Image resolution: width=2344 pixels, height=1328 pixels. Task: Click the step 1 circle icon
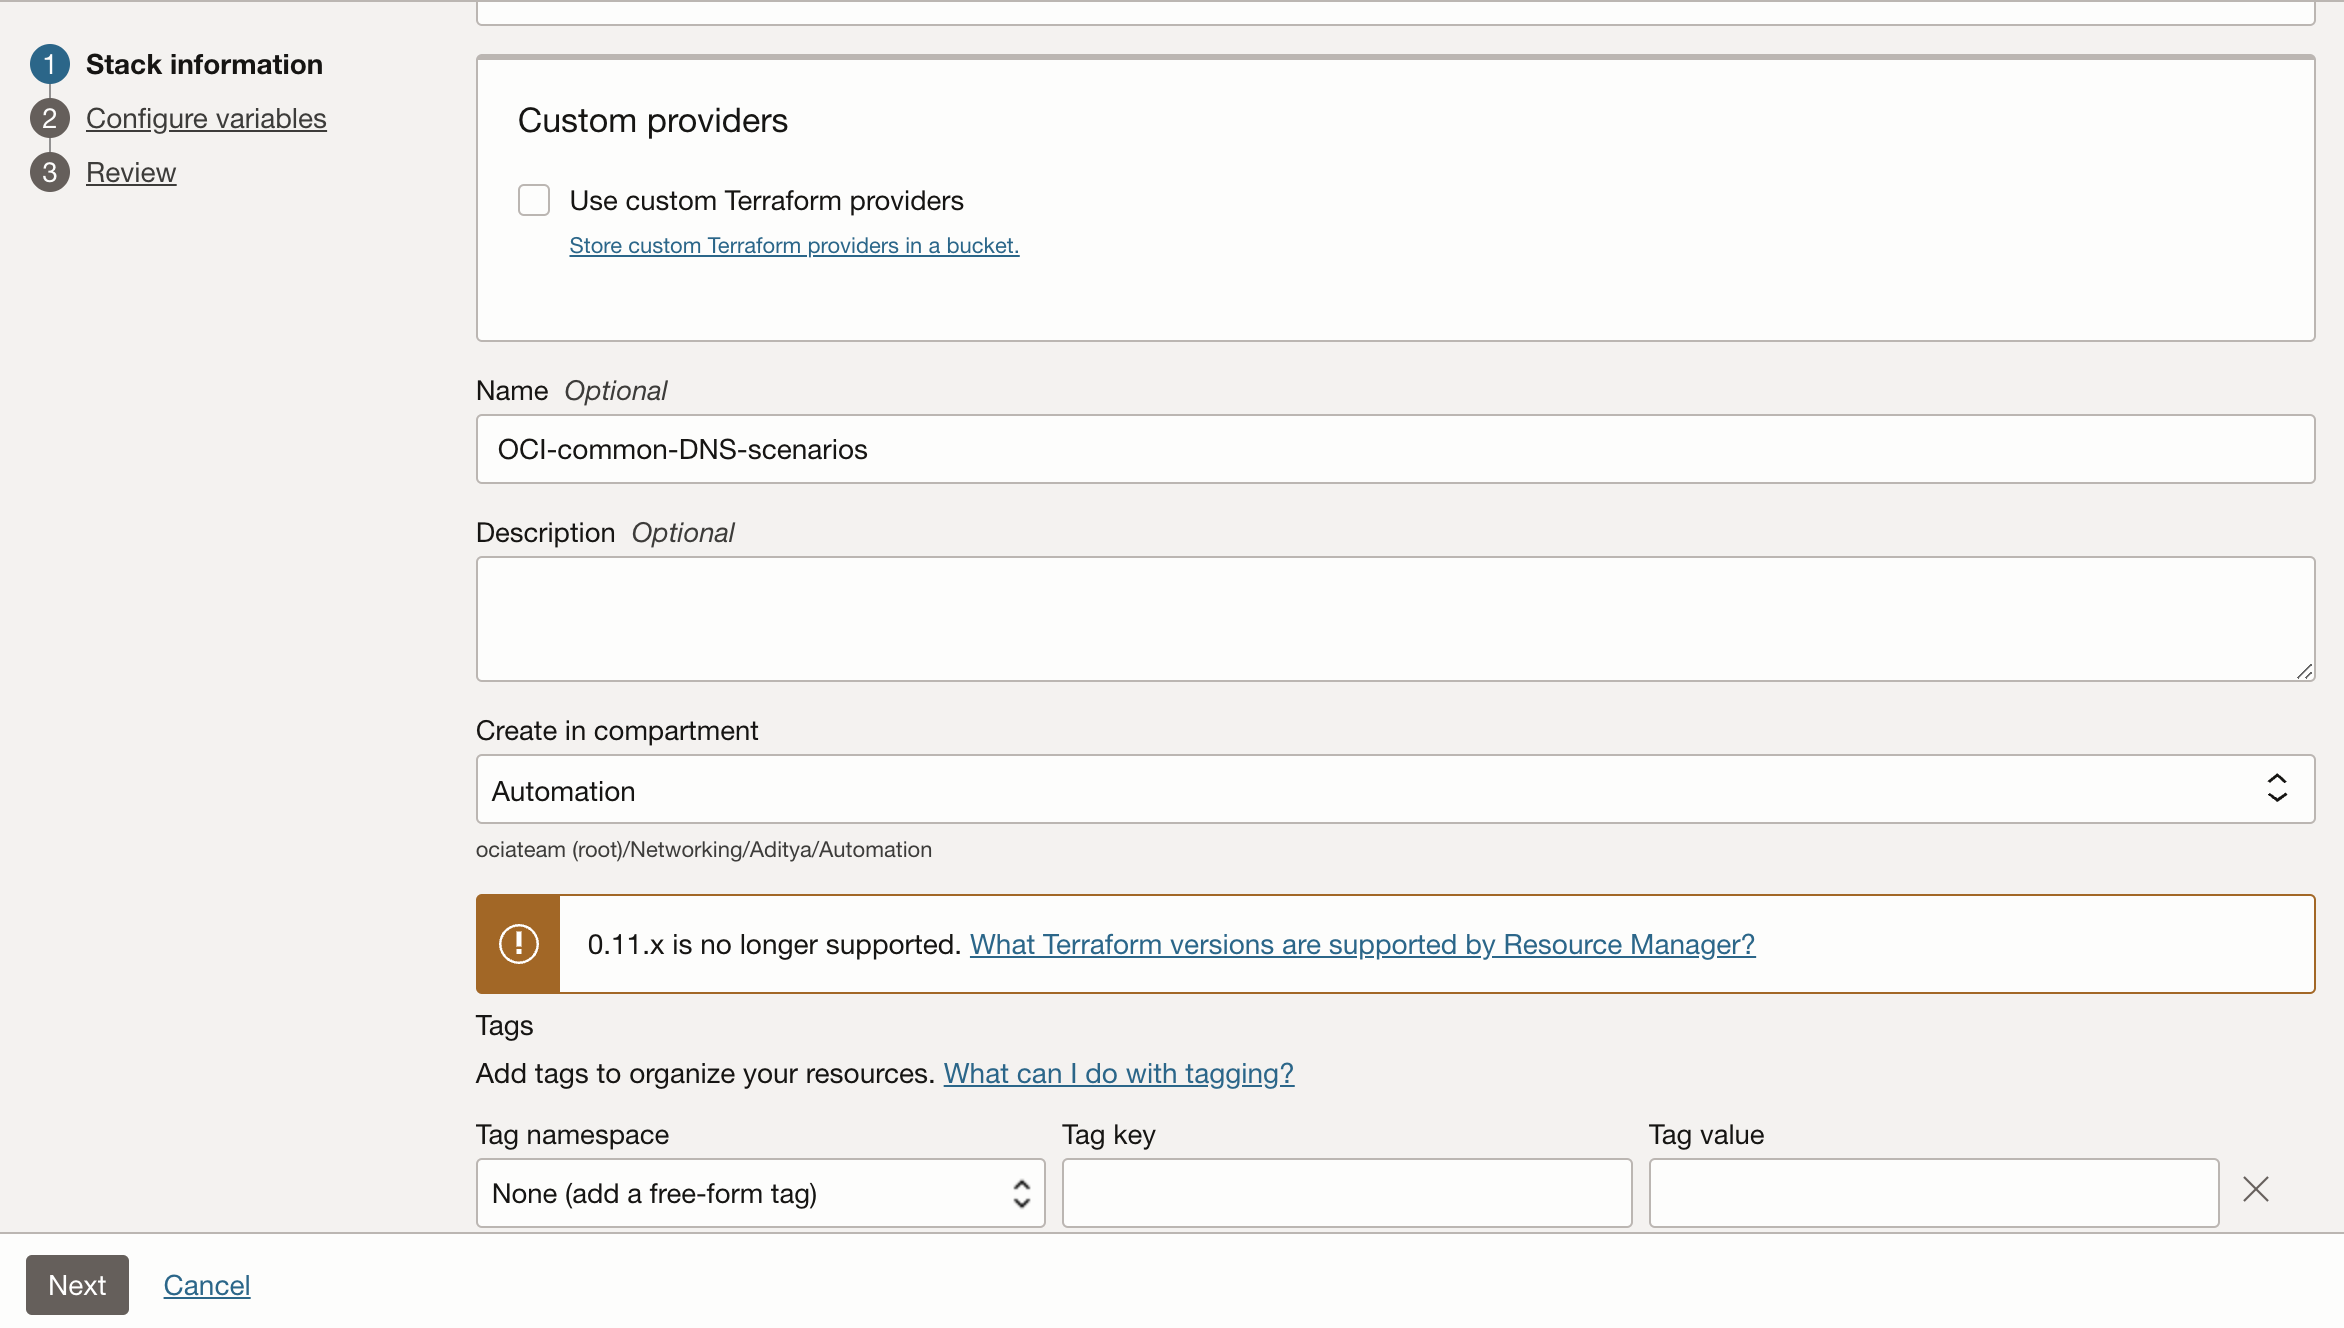tap(49, 65)
